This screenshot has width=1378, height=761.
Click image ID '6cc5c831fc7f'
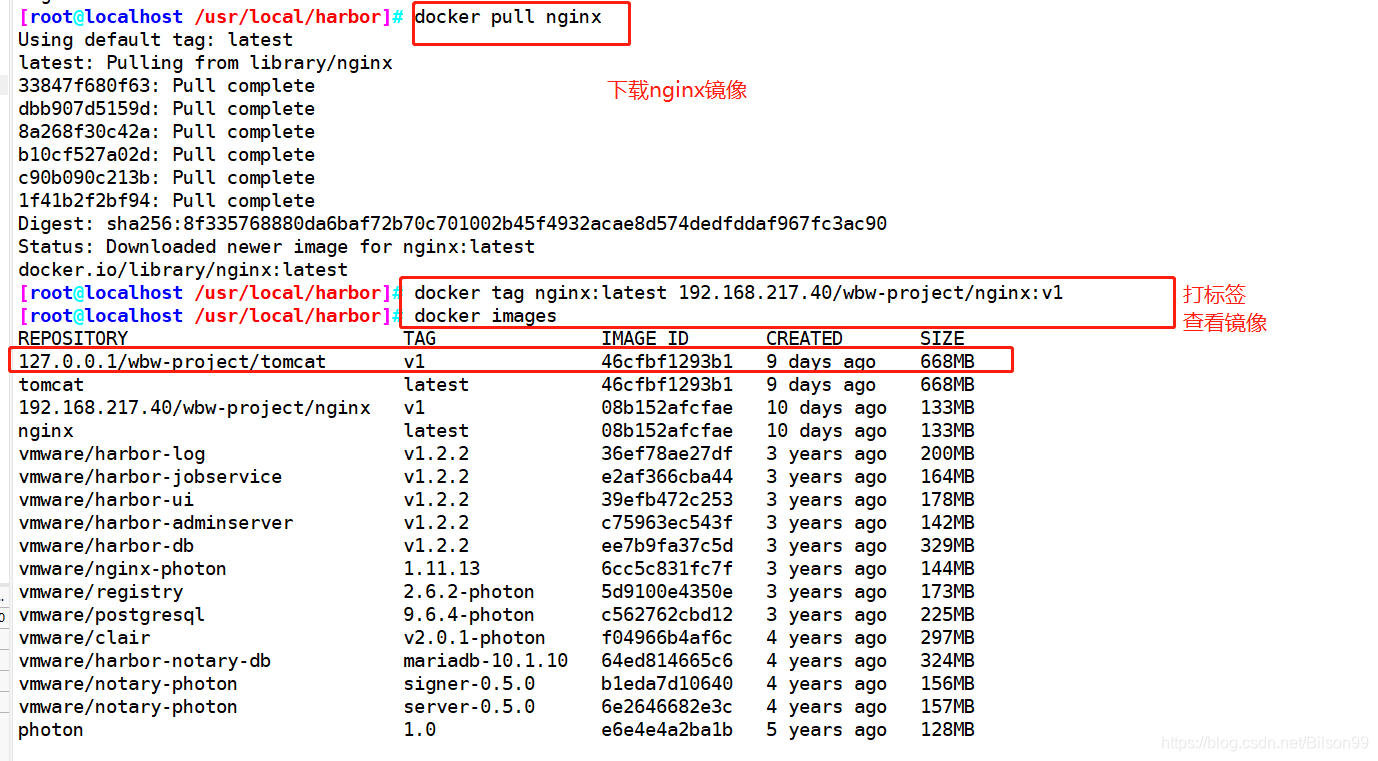click(x=667, y=569)
